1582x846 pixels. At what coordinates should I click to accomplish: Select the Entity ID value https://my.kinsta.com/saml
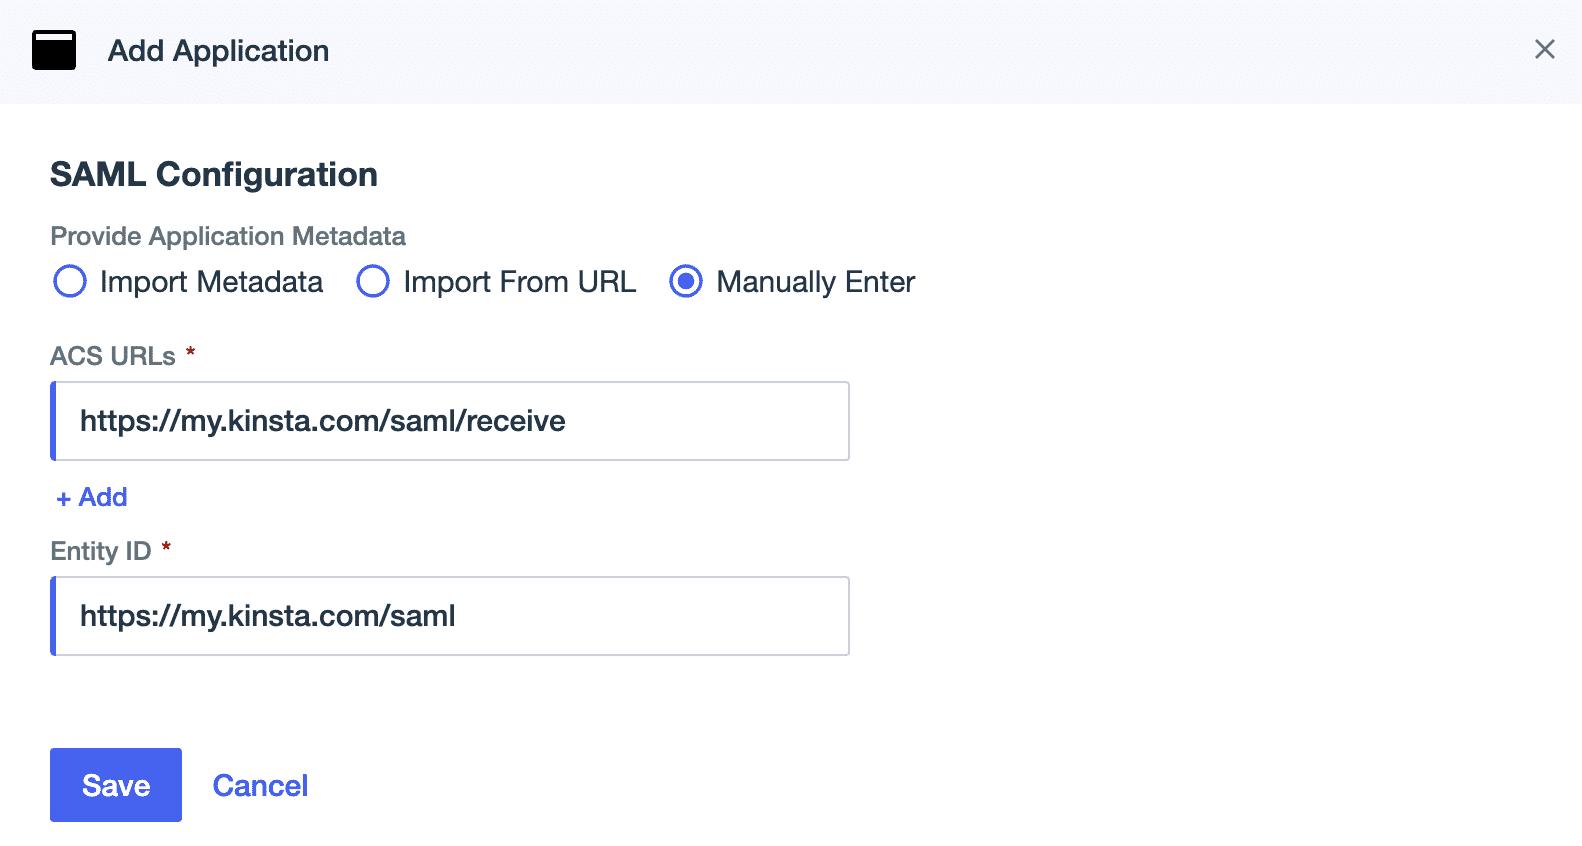click(266, 615)
